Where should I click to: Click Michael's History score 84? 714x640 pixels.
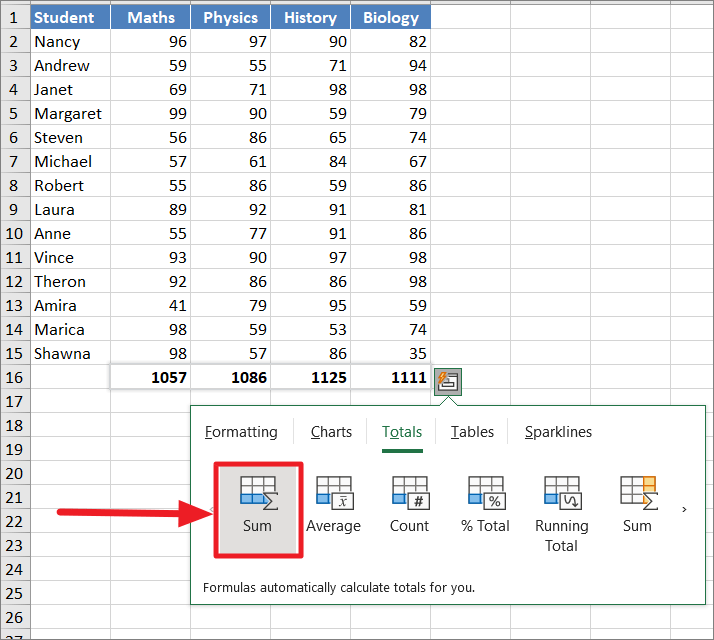click(311, 161)
